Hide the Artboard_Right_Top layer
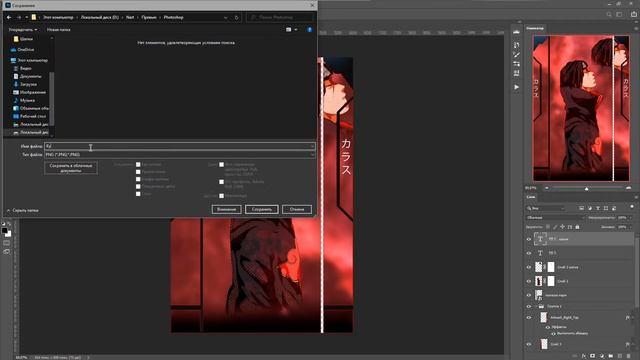Viewport: 640px width, 360px height. click(x=529, y=318)
